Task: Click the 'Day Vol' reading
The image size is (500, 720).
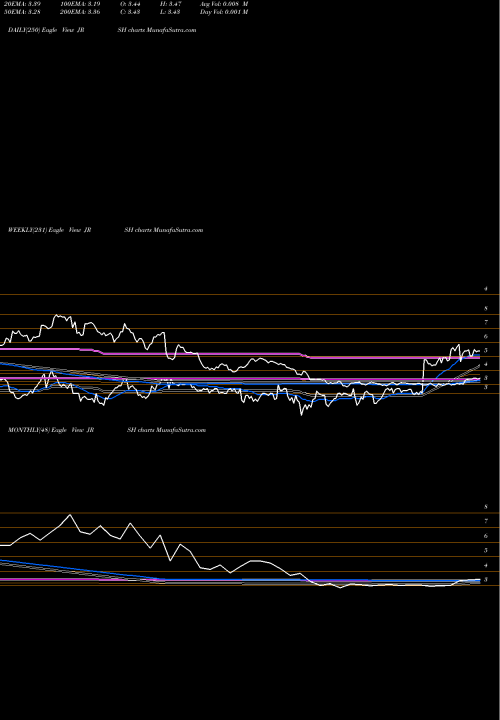Action: [x=224, y=12]
